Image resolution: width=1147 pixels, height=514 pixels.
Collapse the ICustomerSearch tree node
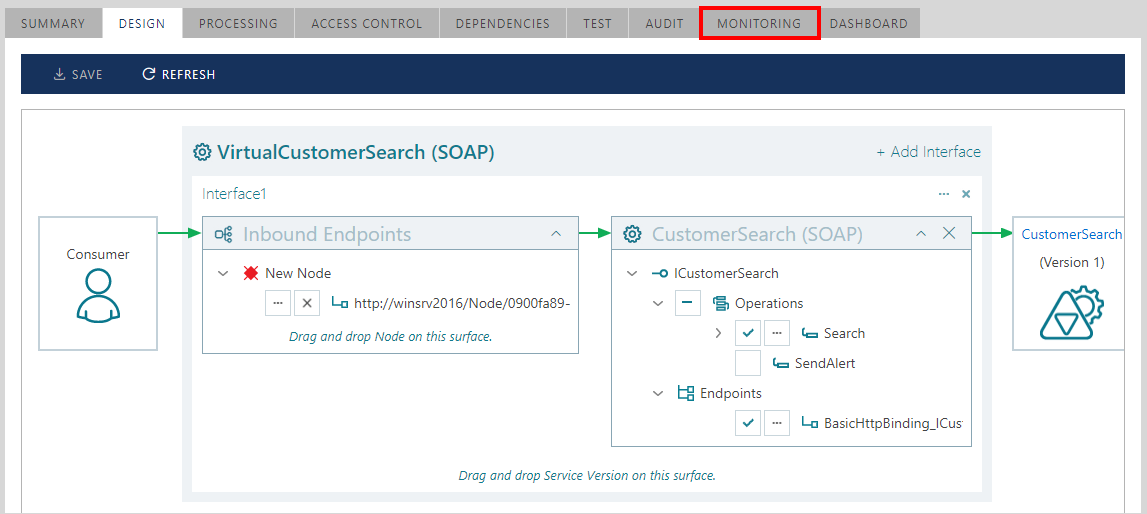(x=631, y=273)
